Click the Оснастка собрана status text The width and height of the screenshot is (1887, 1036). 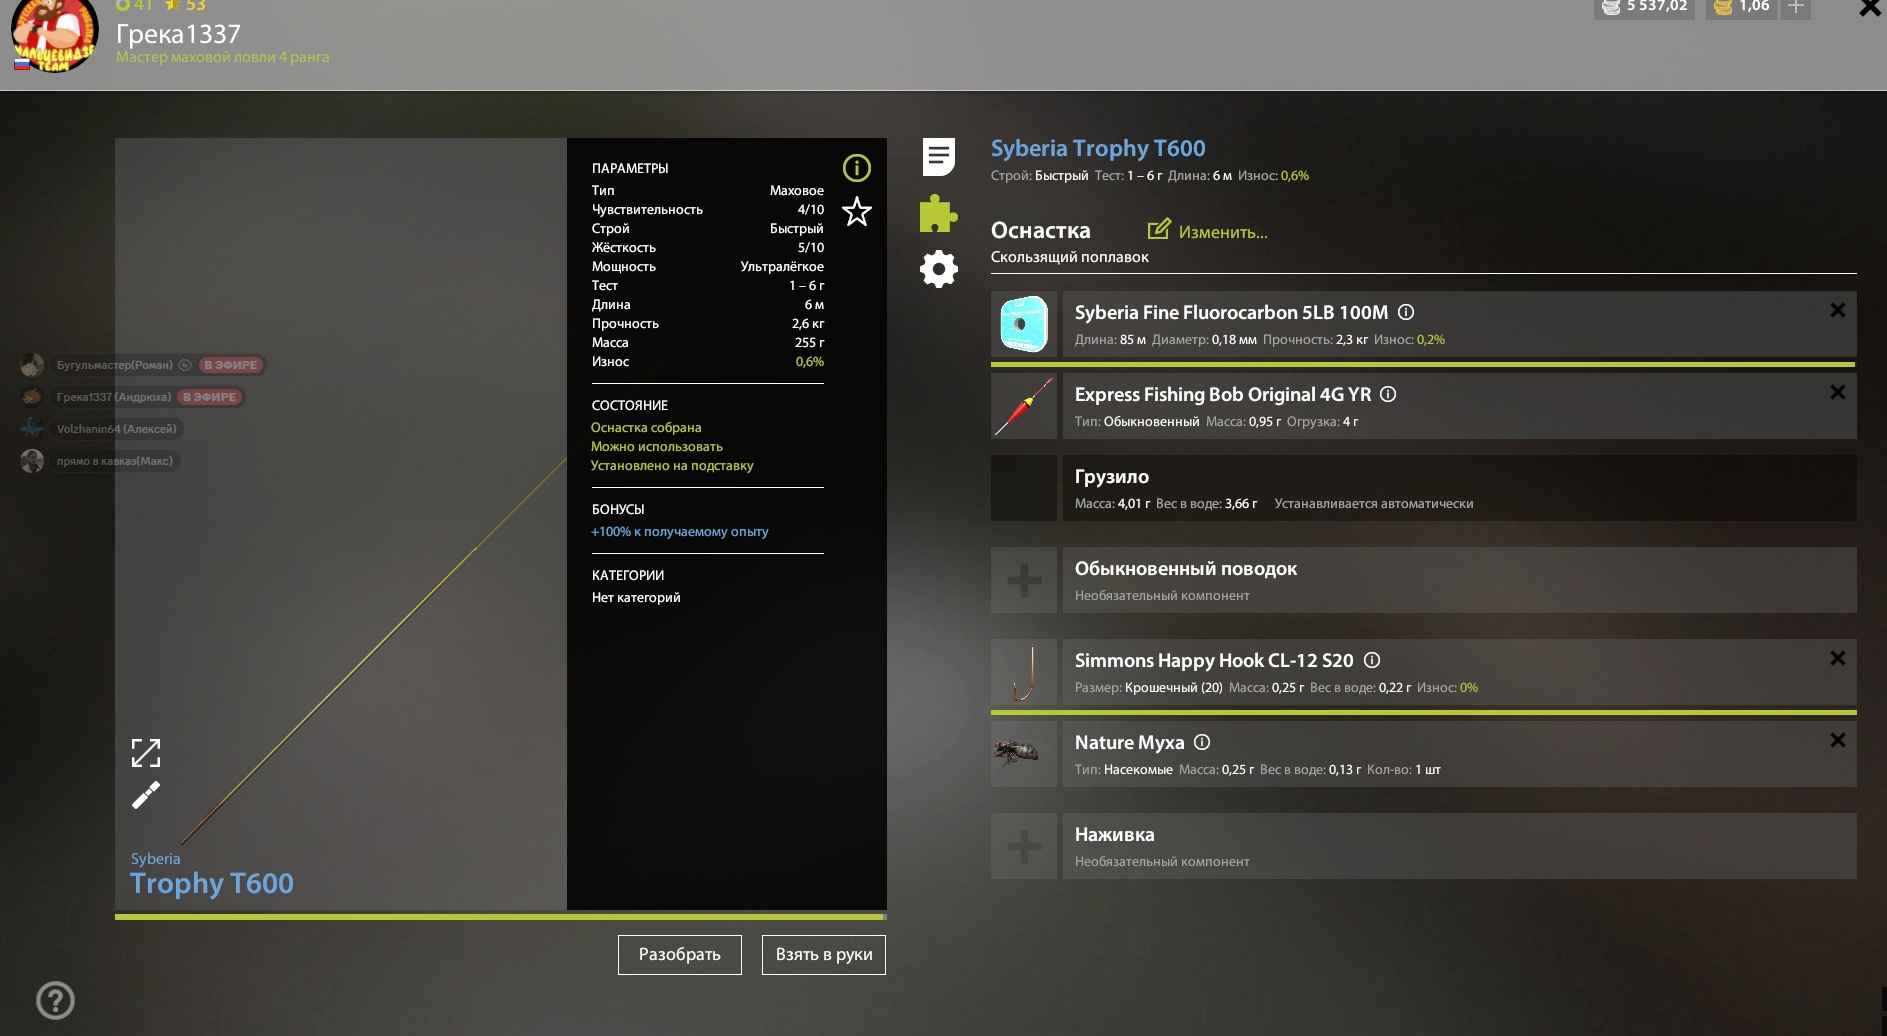[x=646, y=428]
